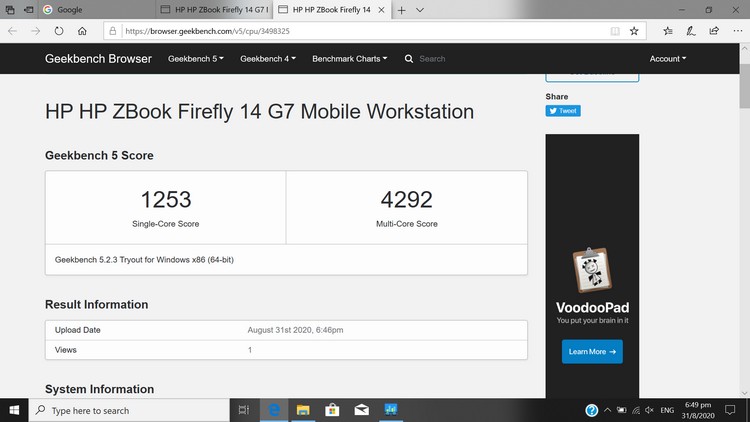Show hidden system tray icons
Viewport: 750px width, 422px height.
click(607, 410)
